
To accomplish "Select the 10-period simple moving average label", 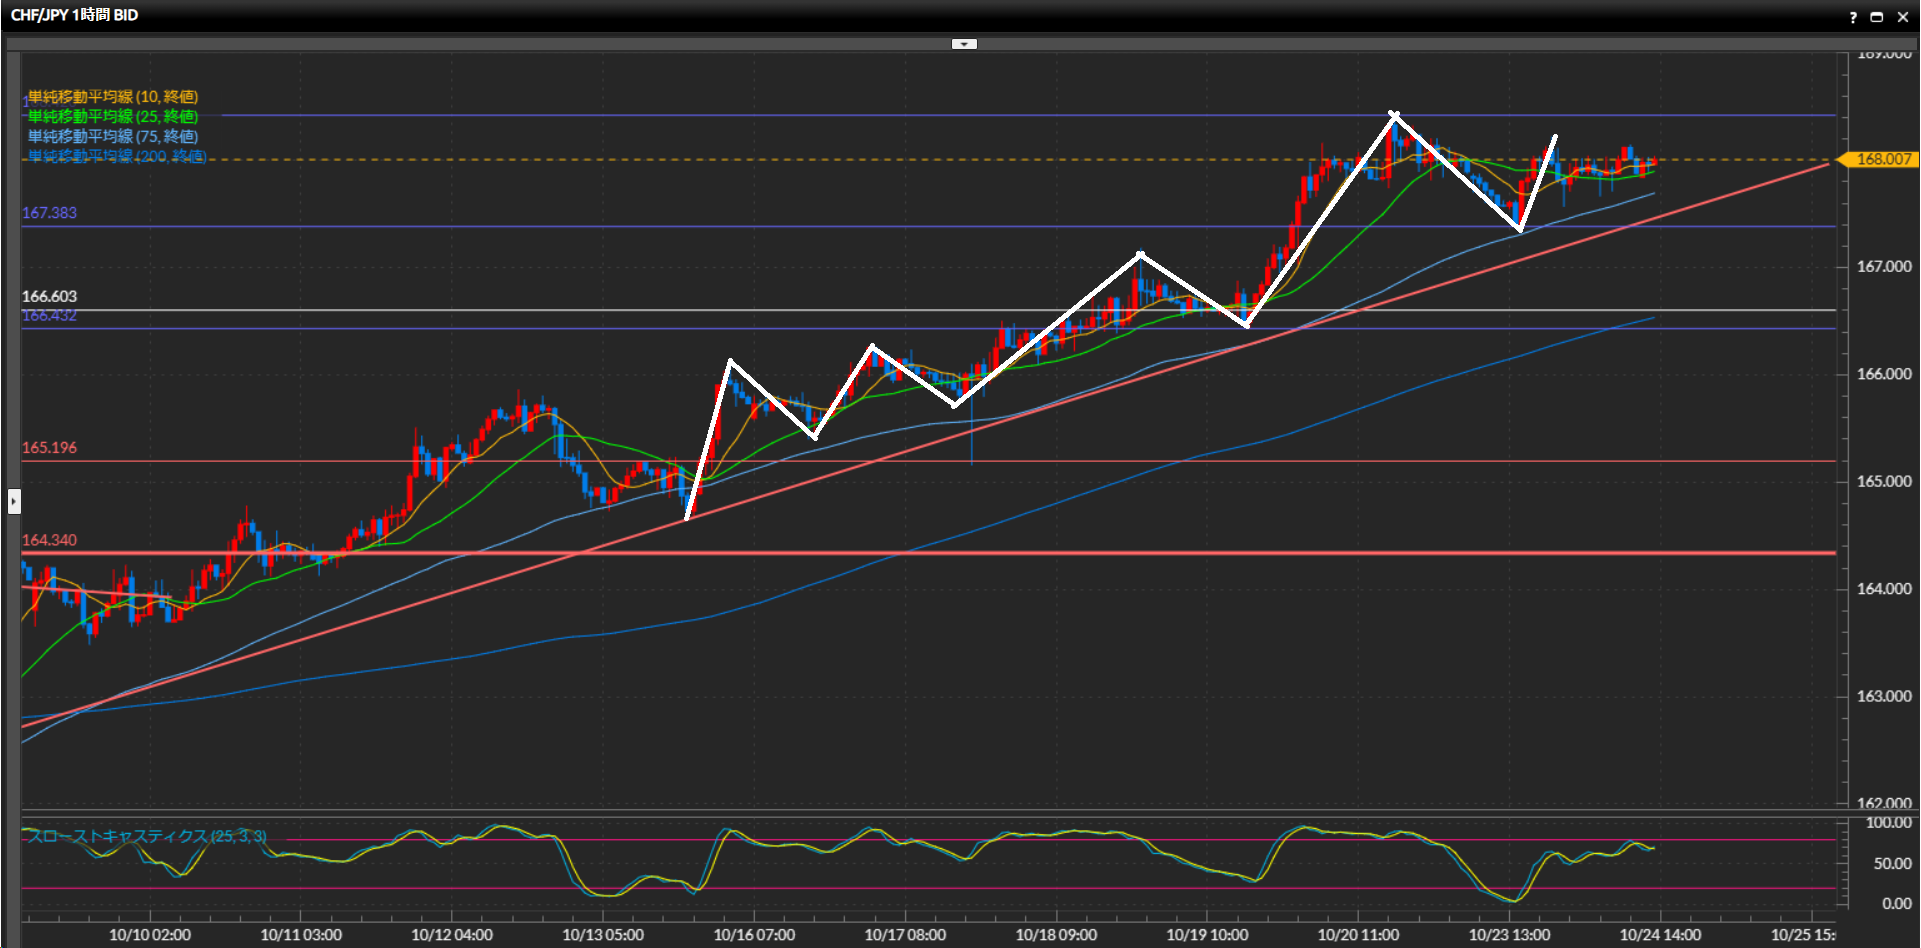I will (x=112, y=97).
